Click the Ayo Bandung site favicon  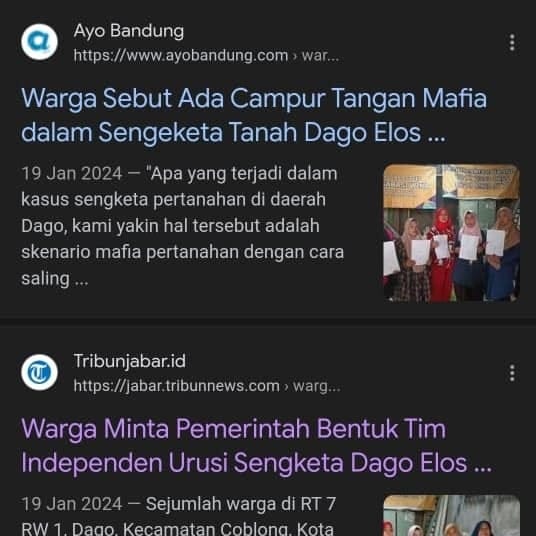click(39, 42)
